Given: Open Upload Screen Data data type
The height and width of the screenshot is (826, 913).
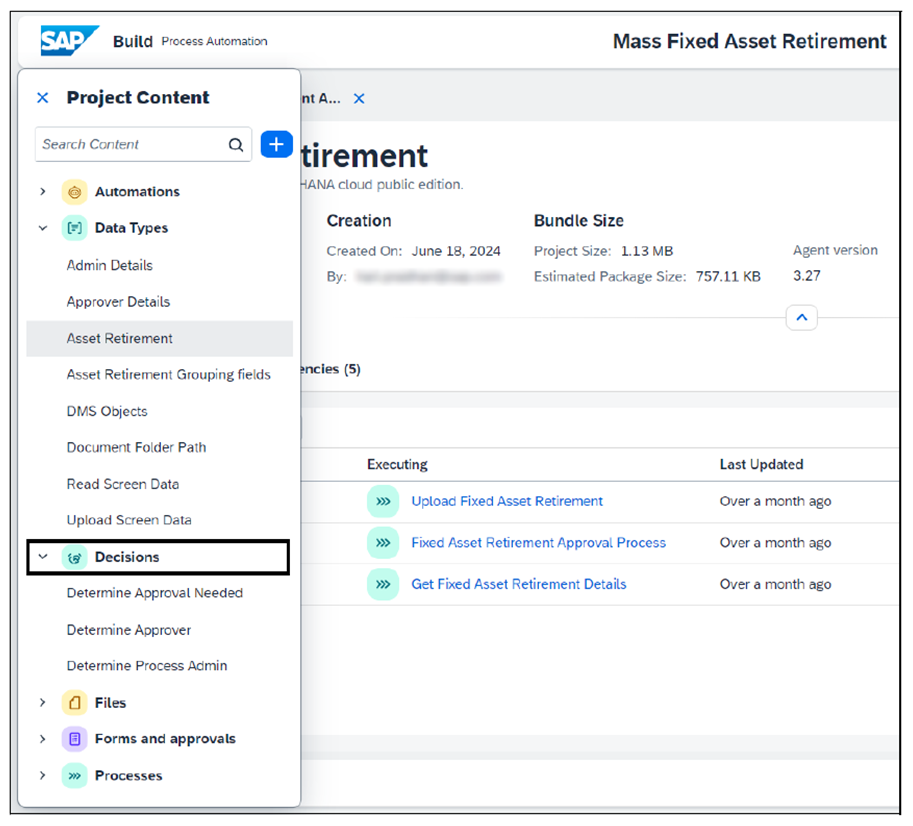Looking at the screenshot, I should 129,520.
